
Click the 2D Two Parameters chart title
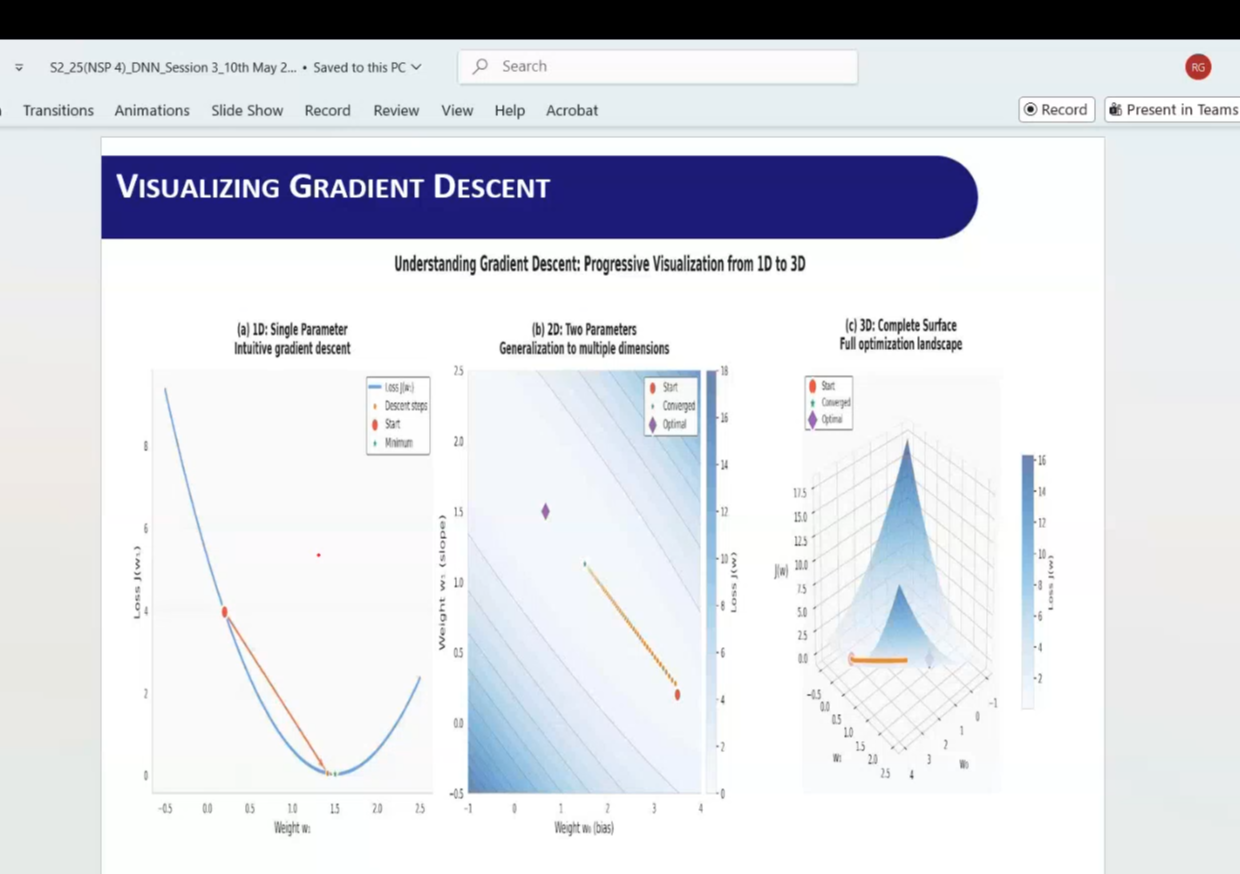click(x=584, y=339)
